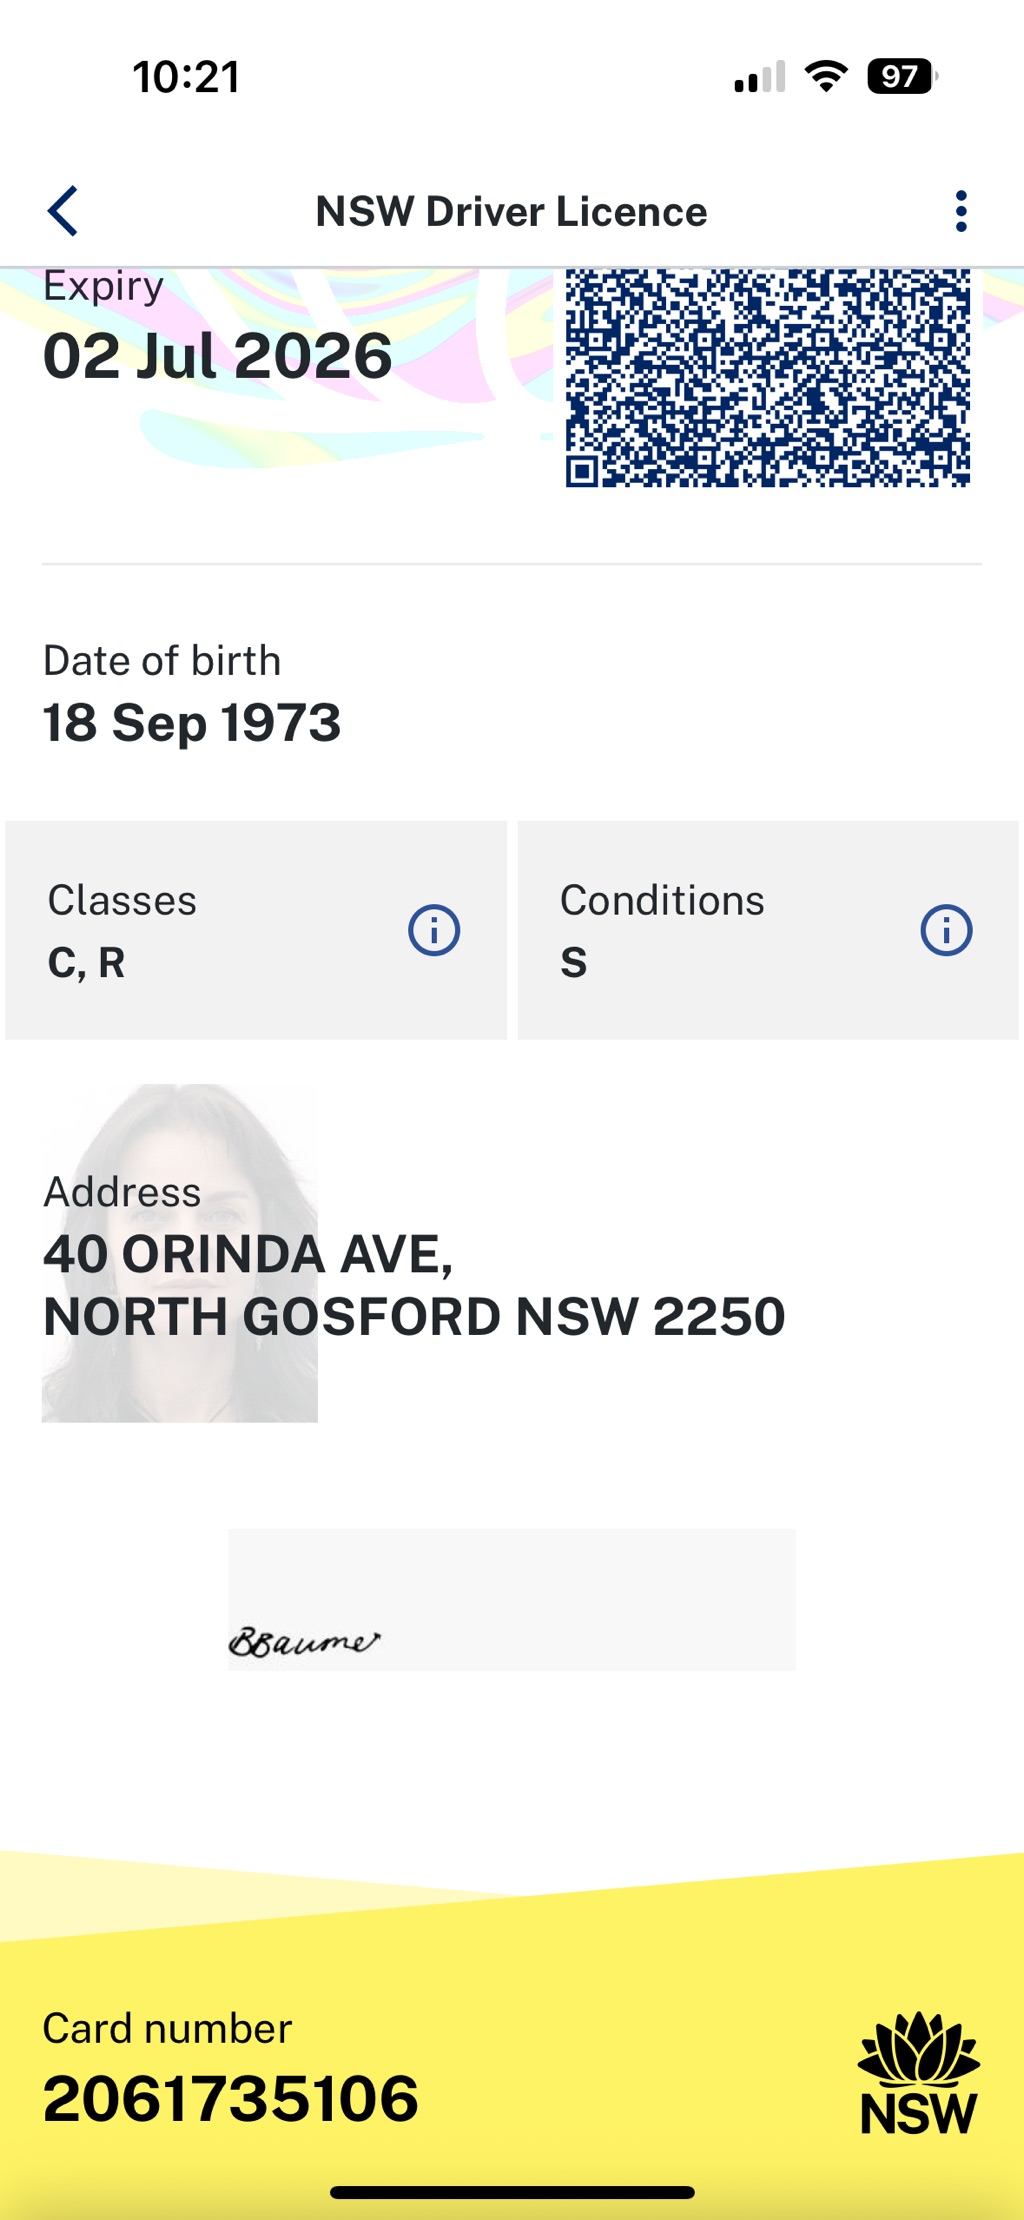Open the Classes C, R panel
Screen dimensions: 1024x2220
point(220,930)
